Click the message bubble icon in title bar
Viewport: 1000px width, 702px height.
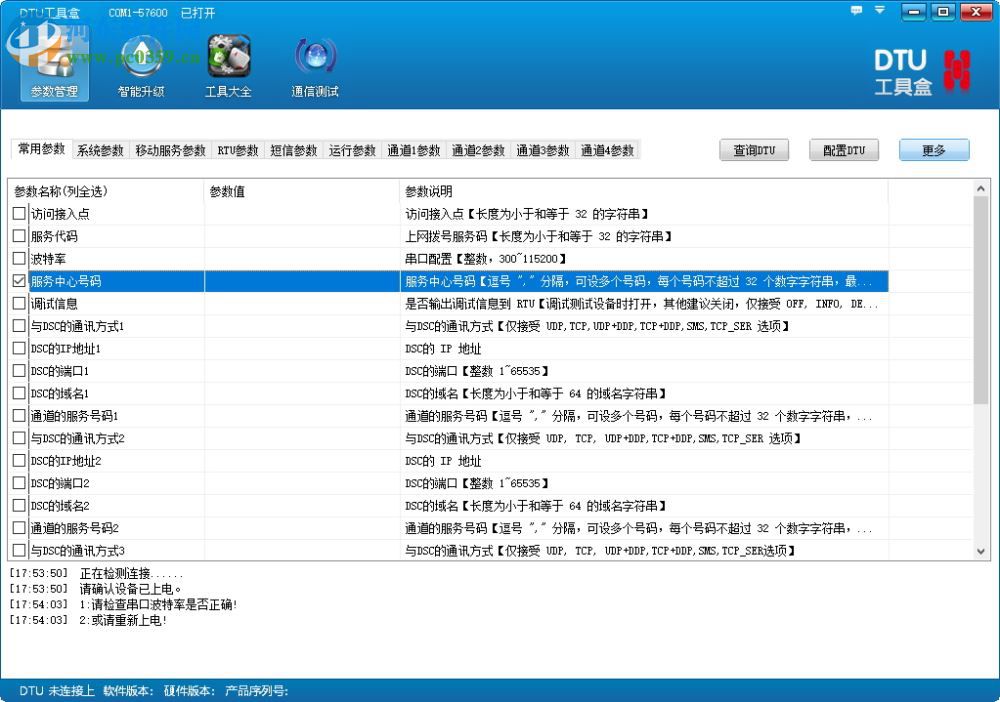click(855, 11)
